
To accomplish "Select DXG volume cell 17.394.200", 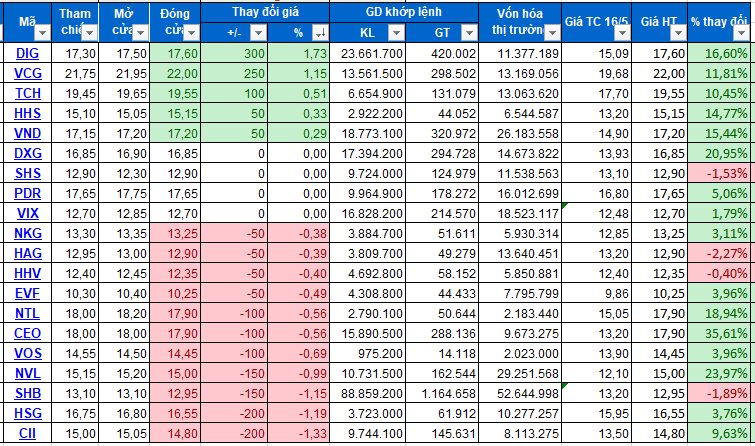I will point(367,154).
